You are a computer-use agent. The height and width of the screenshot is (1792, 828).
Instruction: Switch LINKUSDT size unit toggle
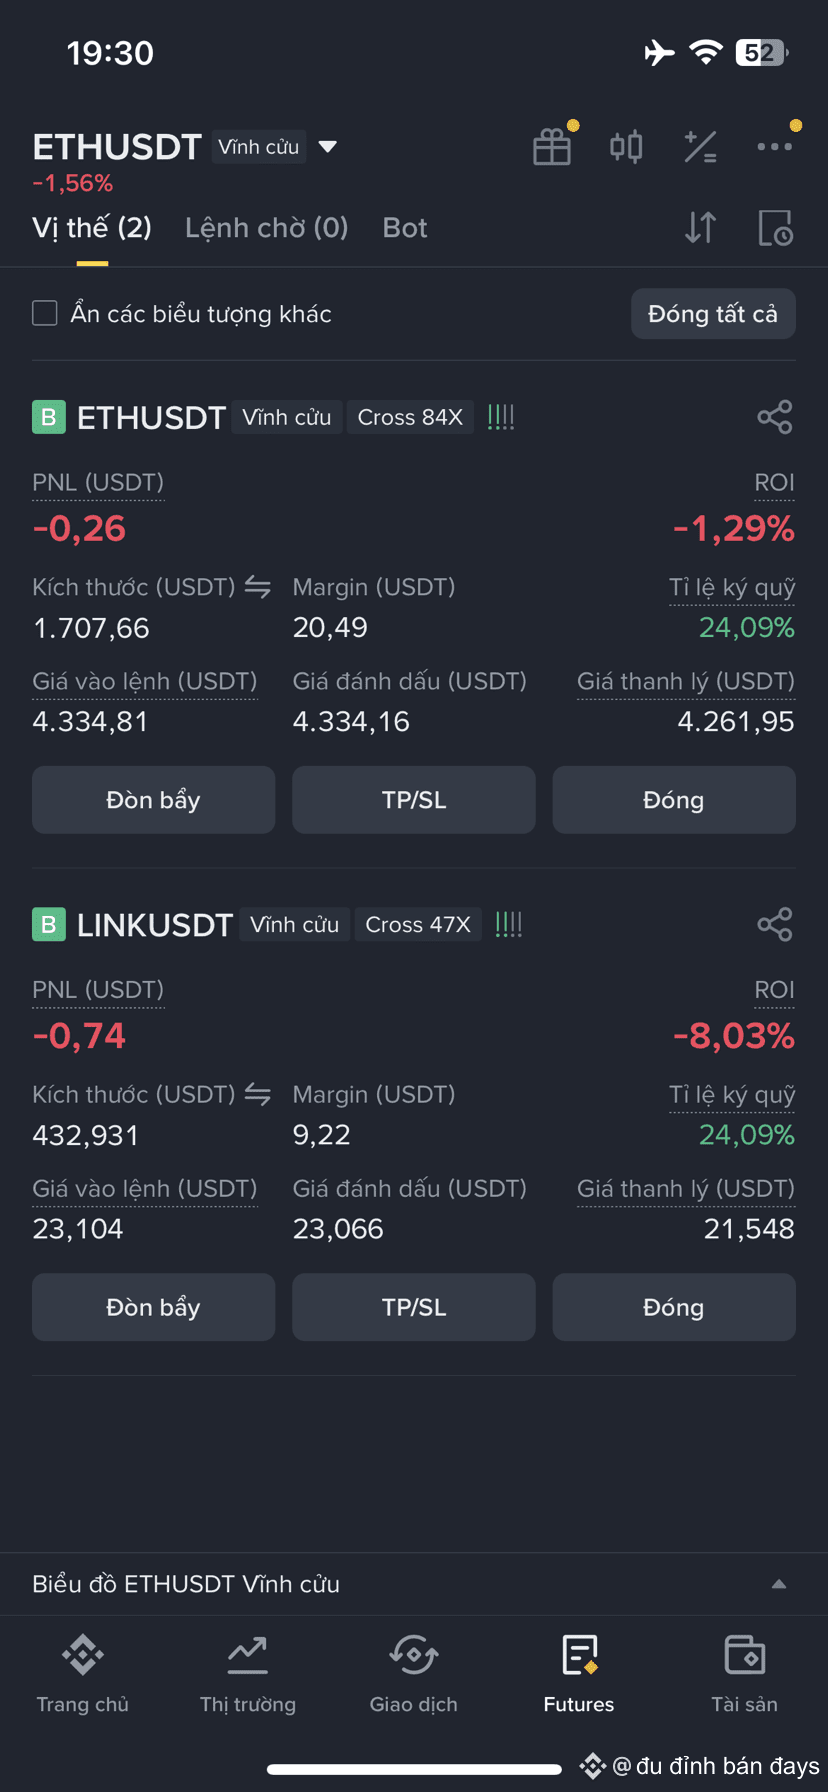(258, 1094)
